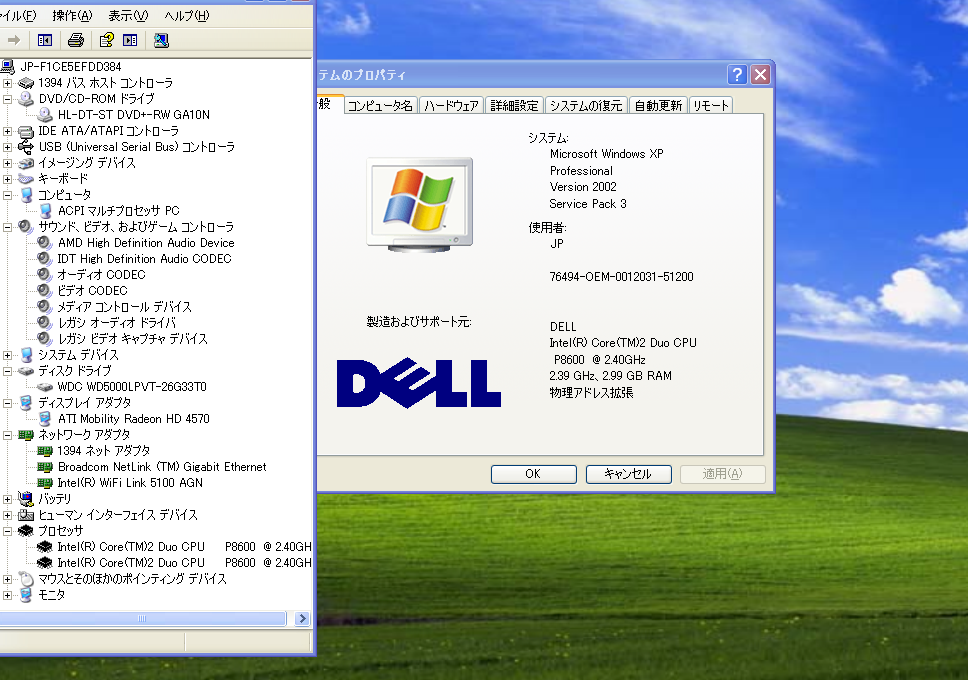Screen dimensions: 968x680
Task: Click the scroll right arrow in Device Manager
Action: point(302,618)
